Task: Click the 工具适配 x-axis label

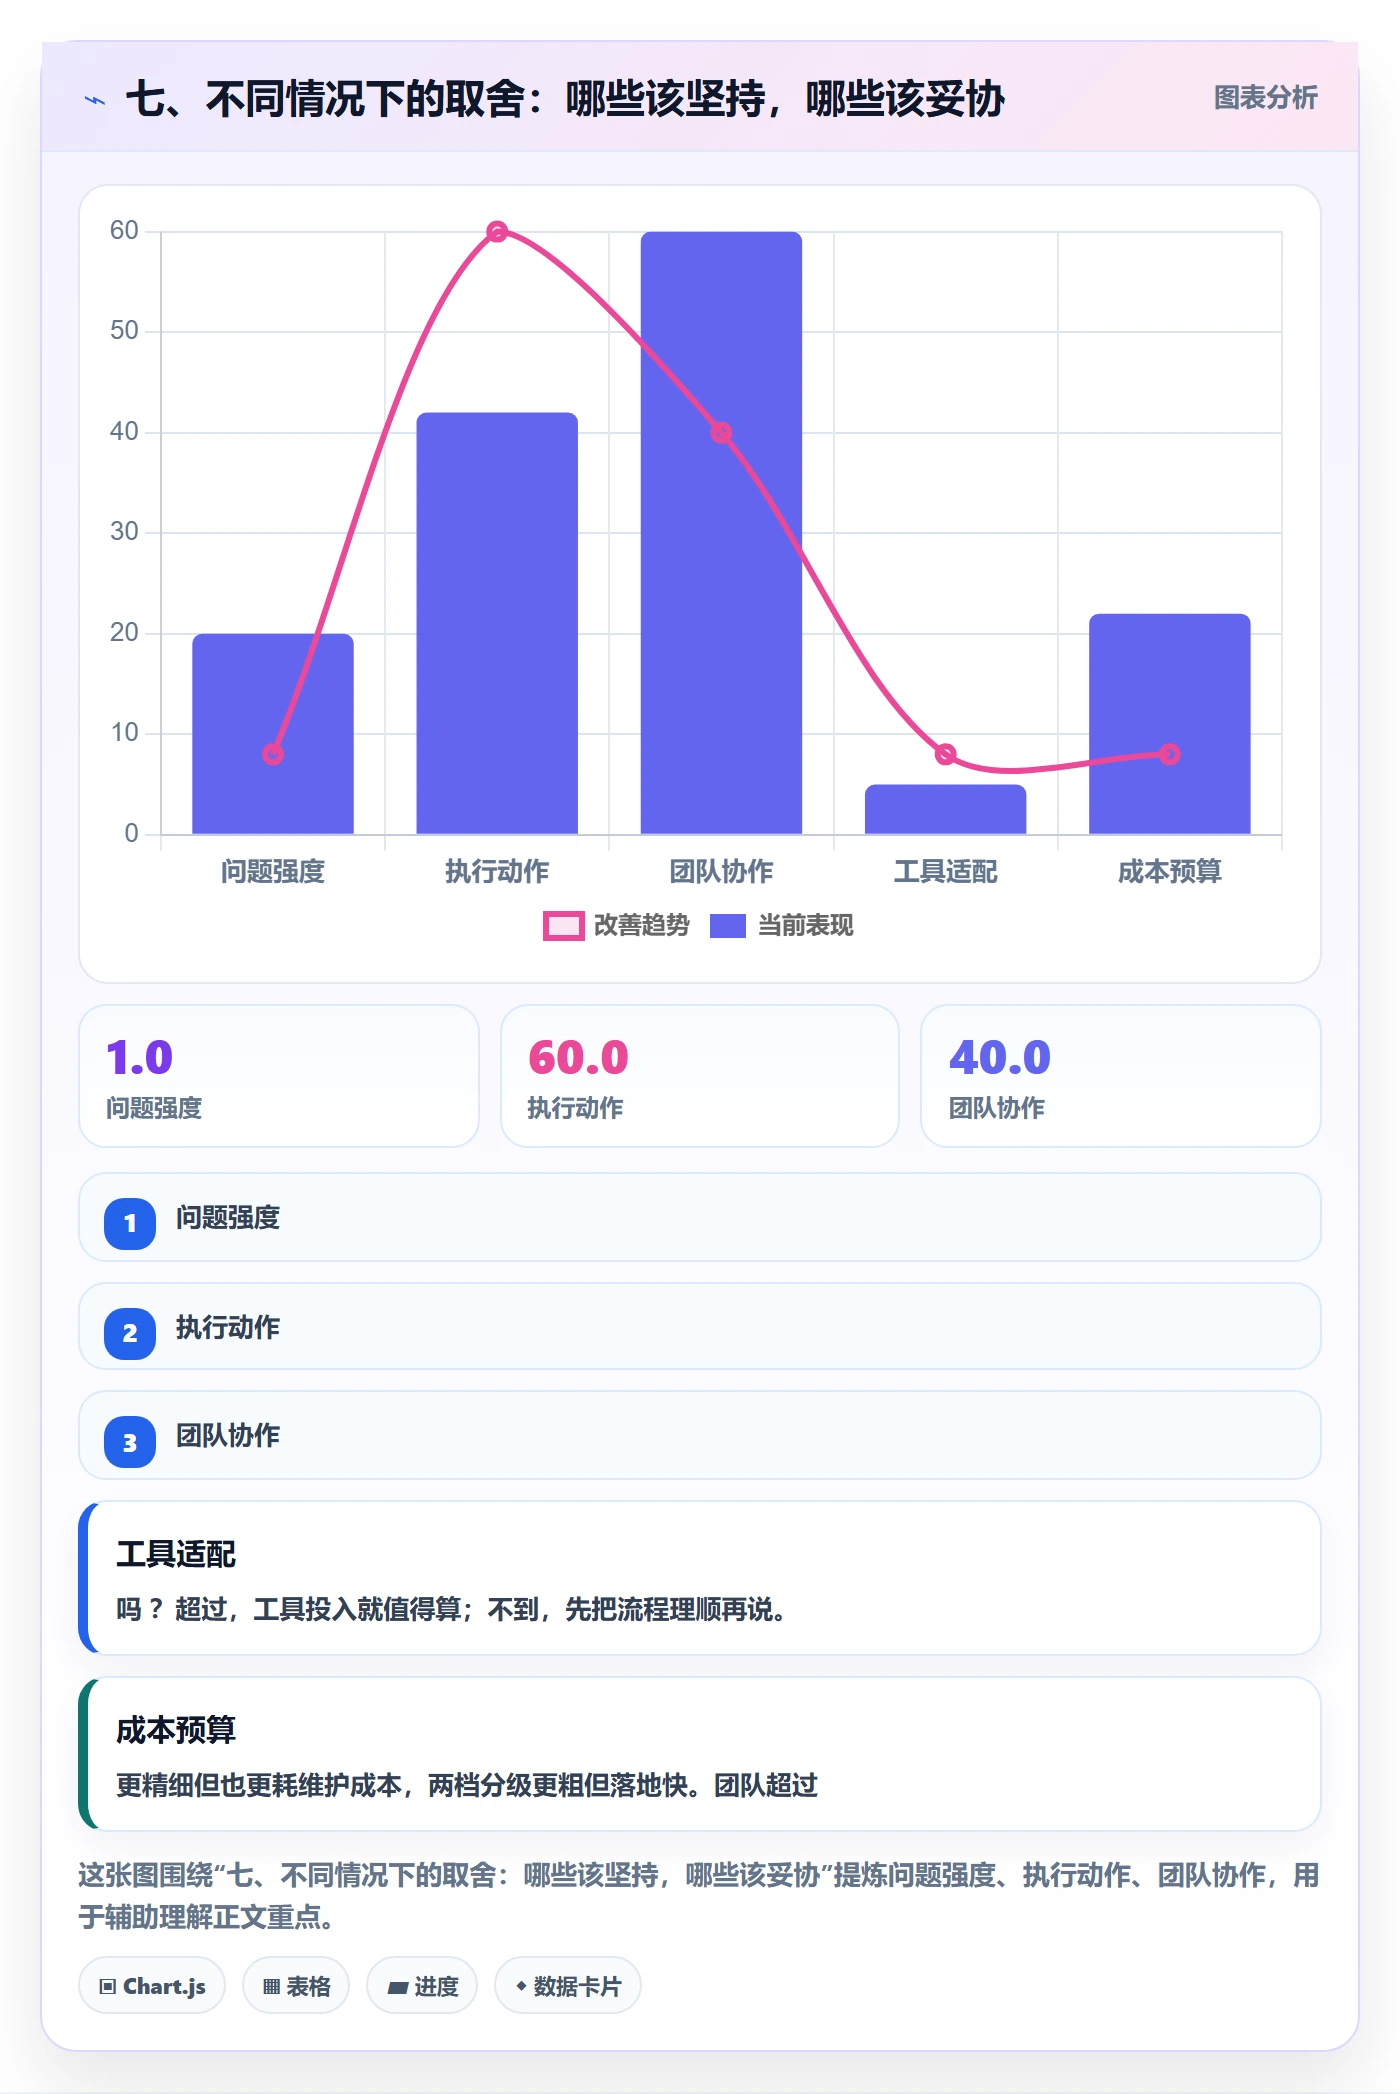Action: 945,872
